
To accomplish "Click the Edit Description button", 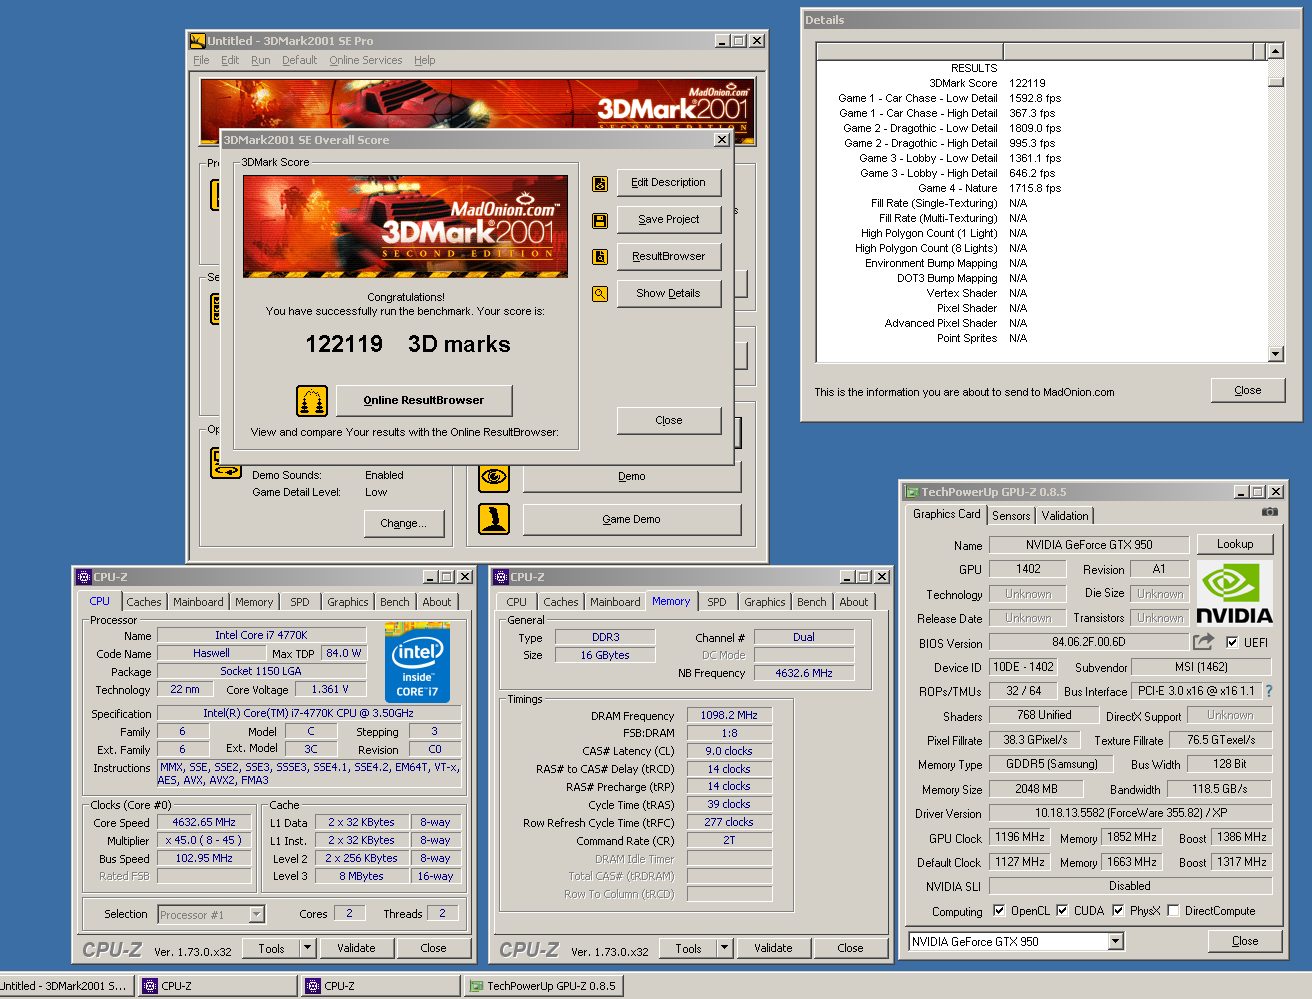I will (x=668, y=183).
